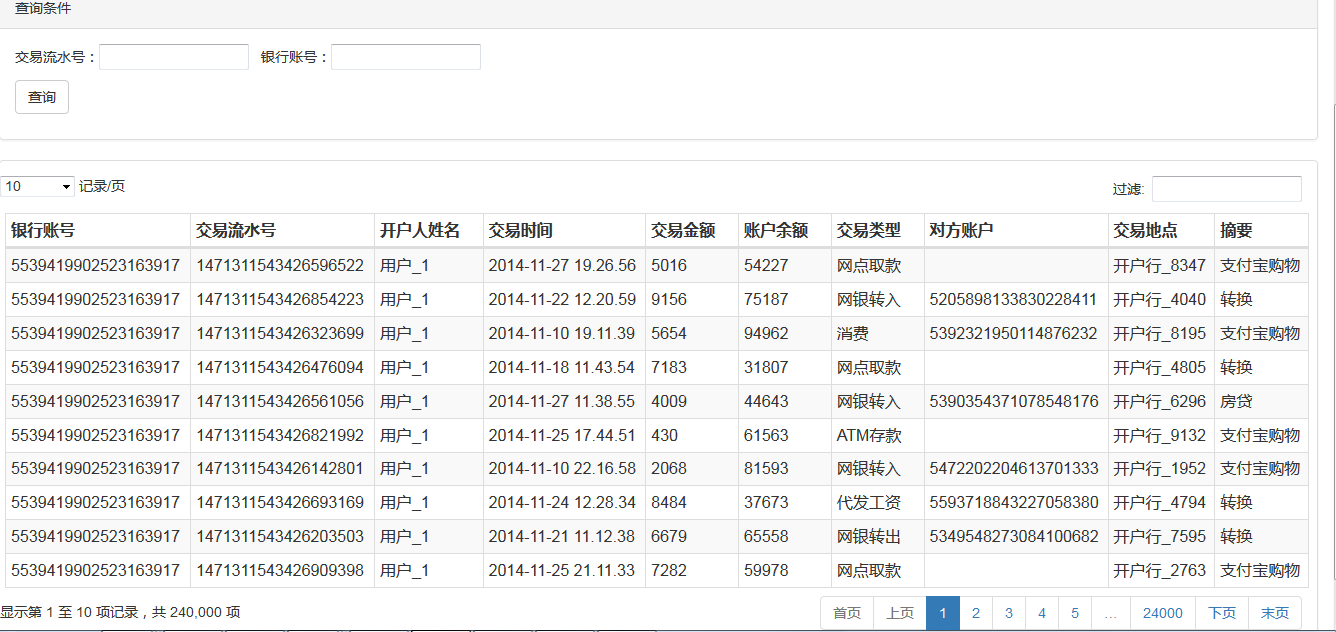
Task: Click the 上页 previous page link
Action: tap(900, 612)
